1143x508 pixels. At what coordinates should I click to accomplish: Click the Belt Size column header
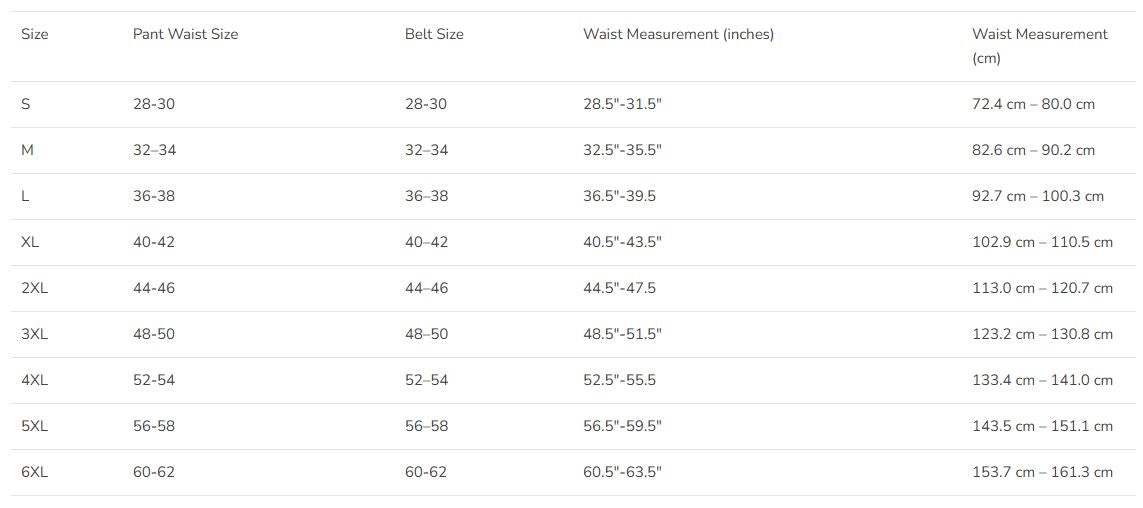(434, 34)
